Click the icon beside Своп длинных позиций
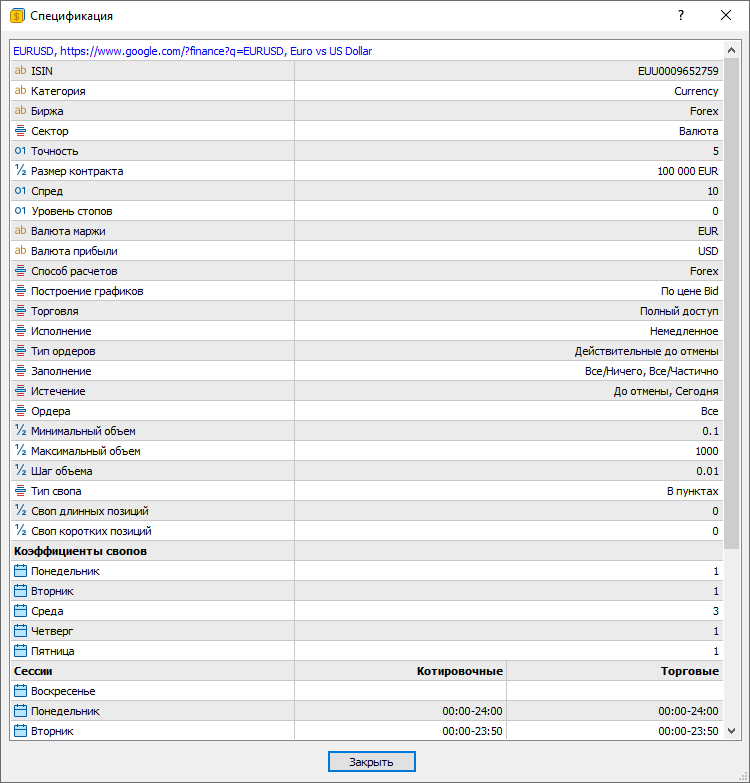 coord(20,511)
